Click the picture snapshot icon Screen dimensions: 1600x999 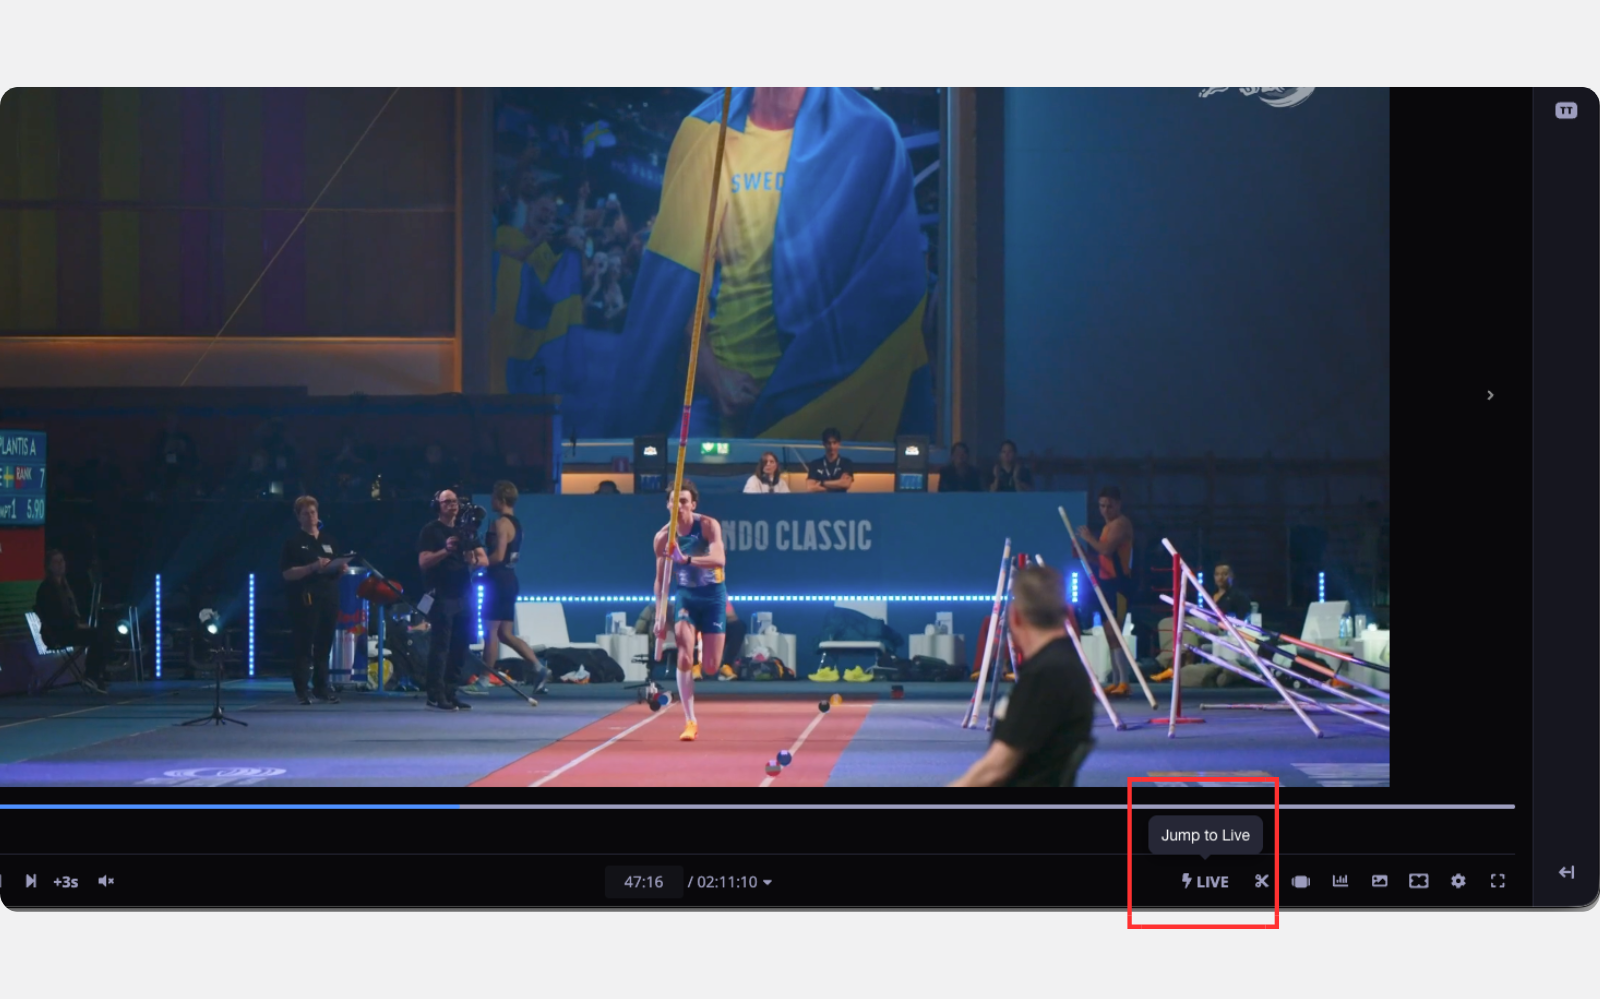pyautogui.click(x=1379, y=881)
